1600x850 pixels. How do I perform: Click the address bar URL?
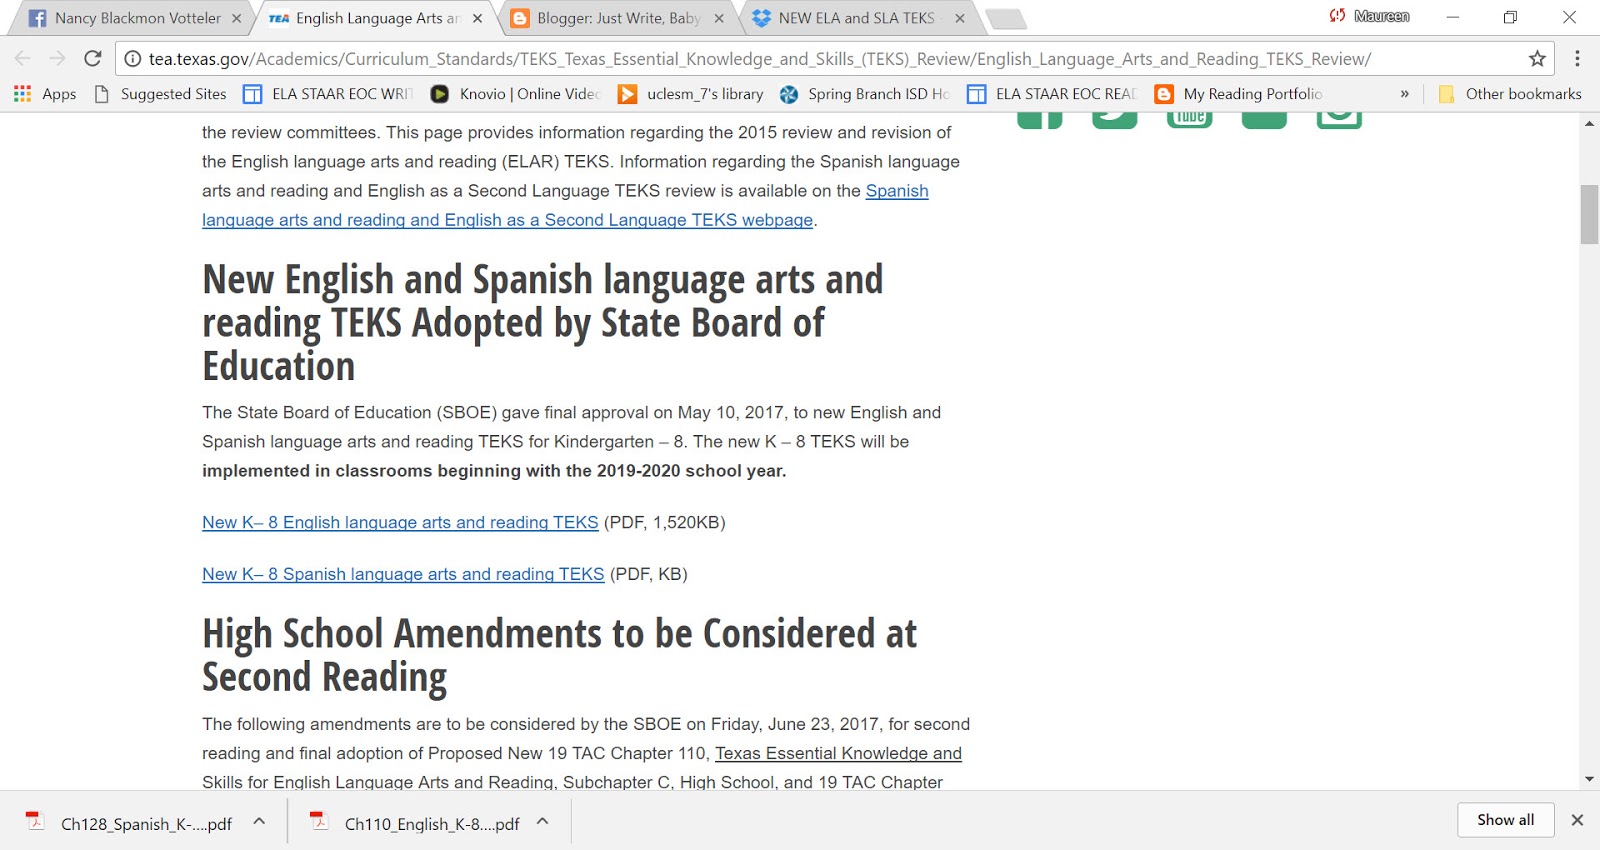pyautogui.click(x=760, y=59)
